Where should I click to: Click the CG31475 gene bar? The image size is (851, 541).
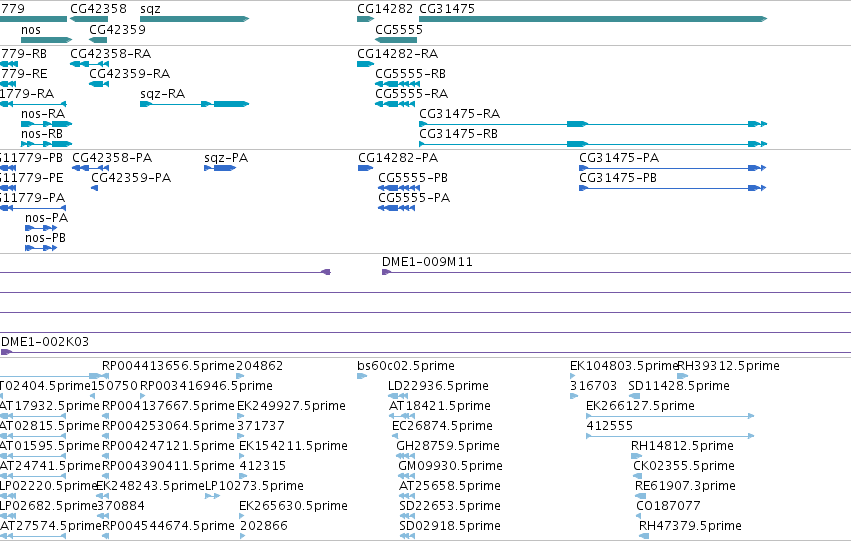click(x=593, y=19)
